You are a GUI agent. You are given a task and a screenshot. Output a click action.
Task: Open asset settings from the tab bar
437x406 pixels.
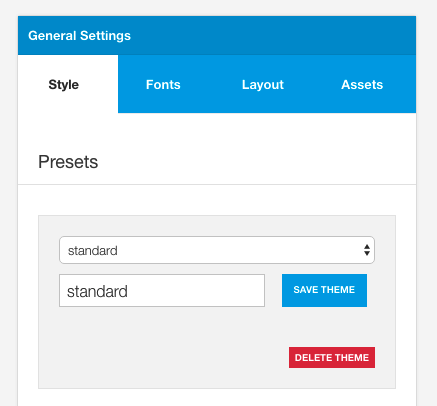[362, 84]
